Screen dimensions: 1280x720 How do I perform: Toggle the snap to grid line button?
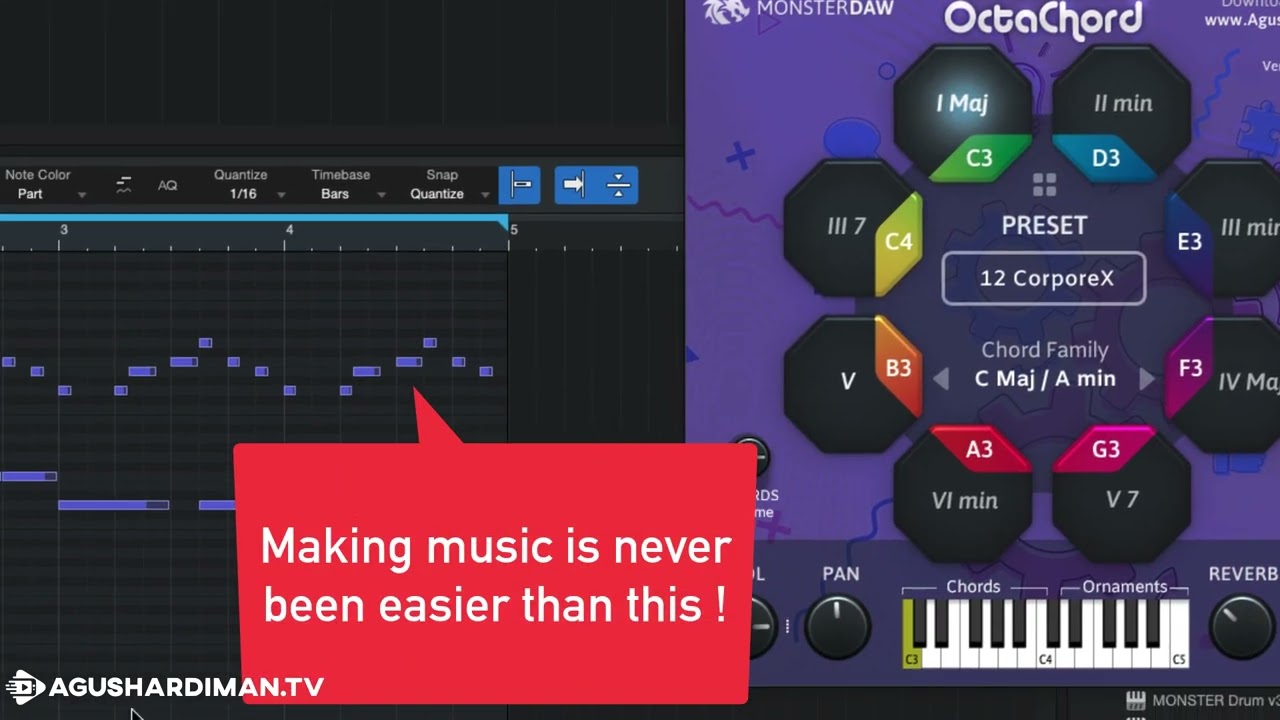tap(520, 185)
